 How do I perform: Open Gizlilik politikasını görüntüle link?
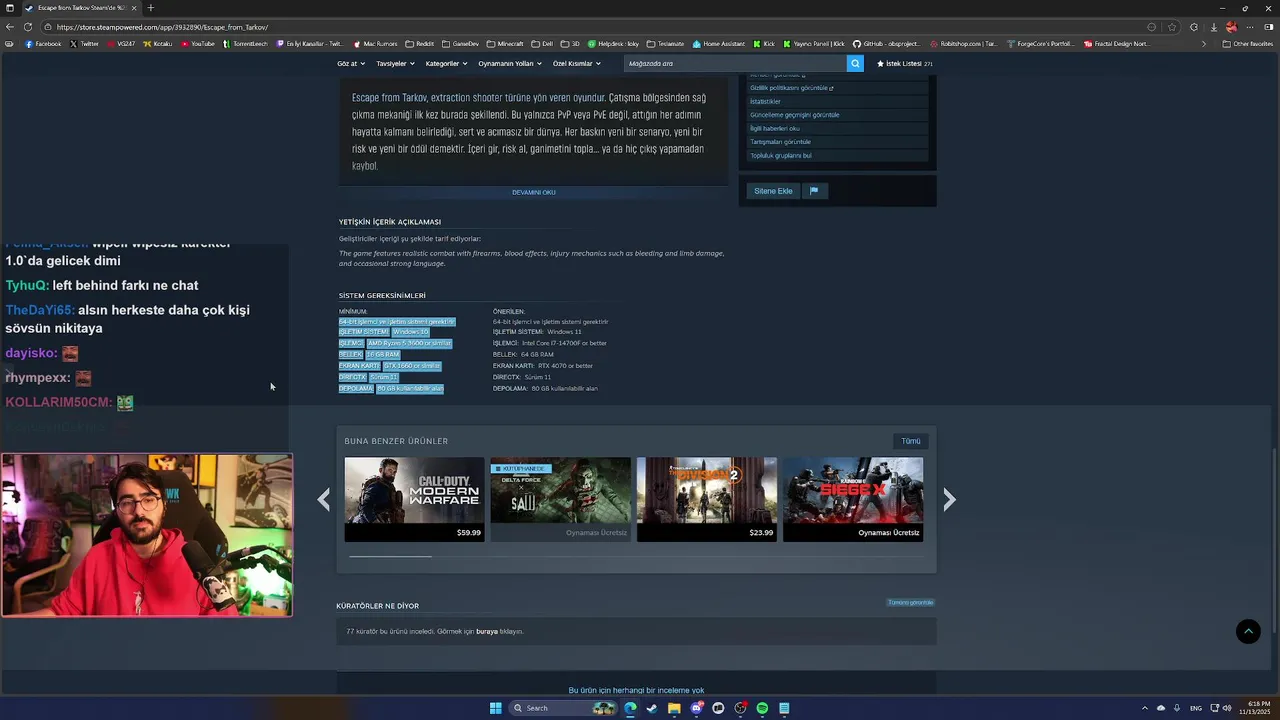[x=792, y=88]
